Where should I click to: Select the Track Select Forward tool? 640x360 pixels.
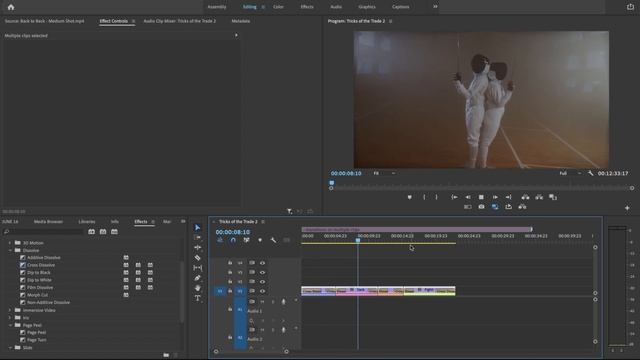pyautogui.click(x=198, y=238)
